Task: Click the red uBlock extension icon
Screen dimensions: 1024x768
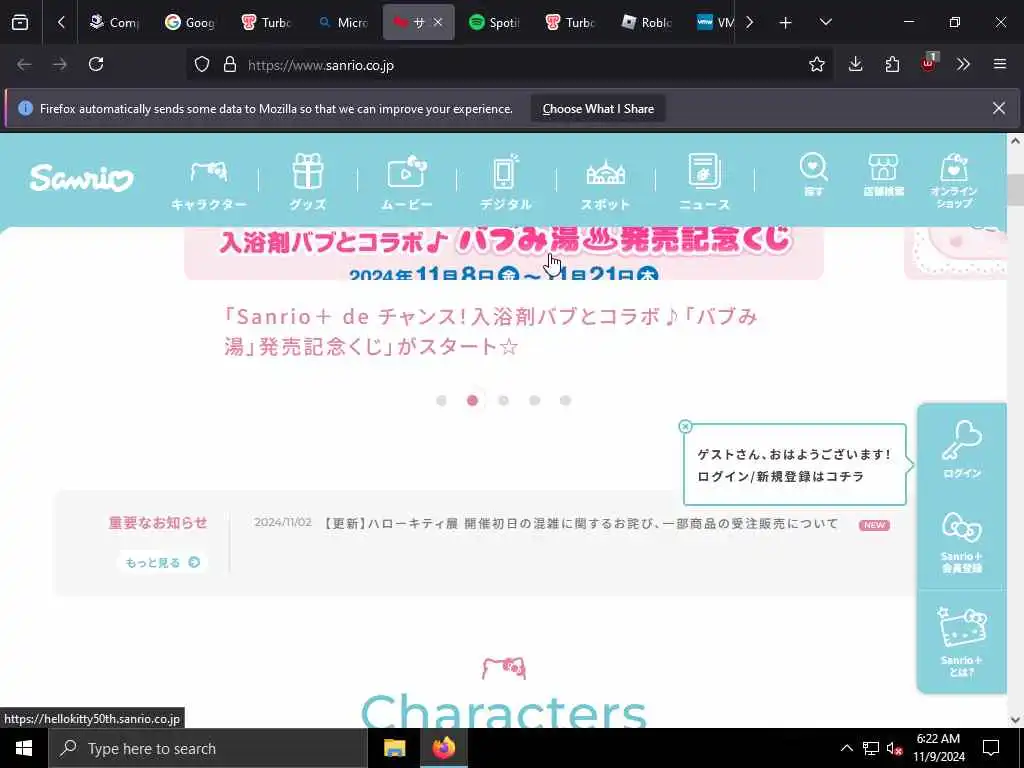Action: [929, 64]
